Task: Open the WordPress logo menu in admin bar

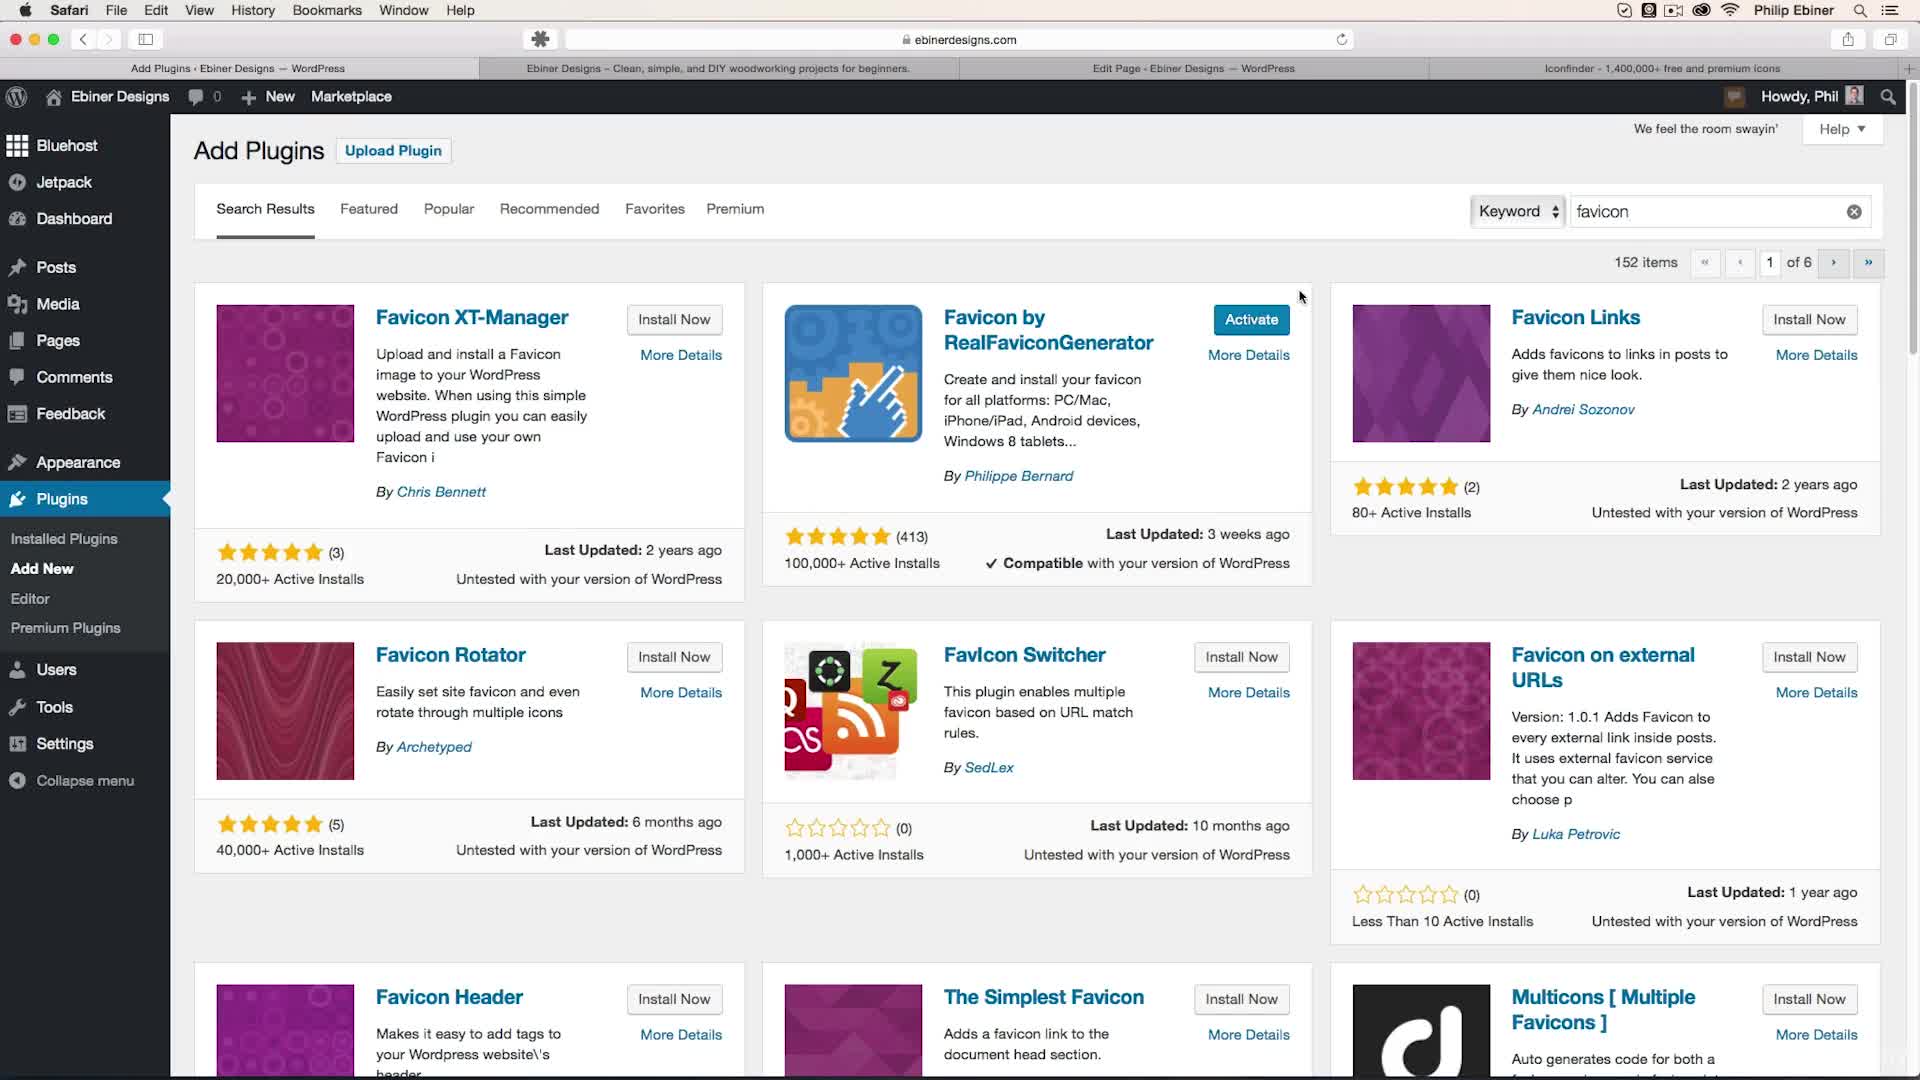Action: (x=16, y=97)
